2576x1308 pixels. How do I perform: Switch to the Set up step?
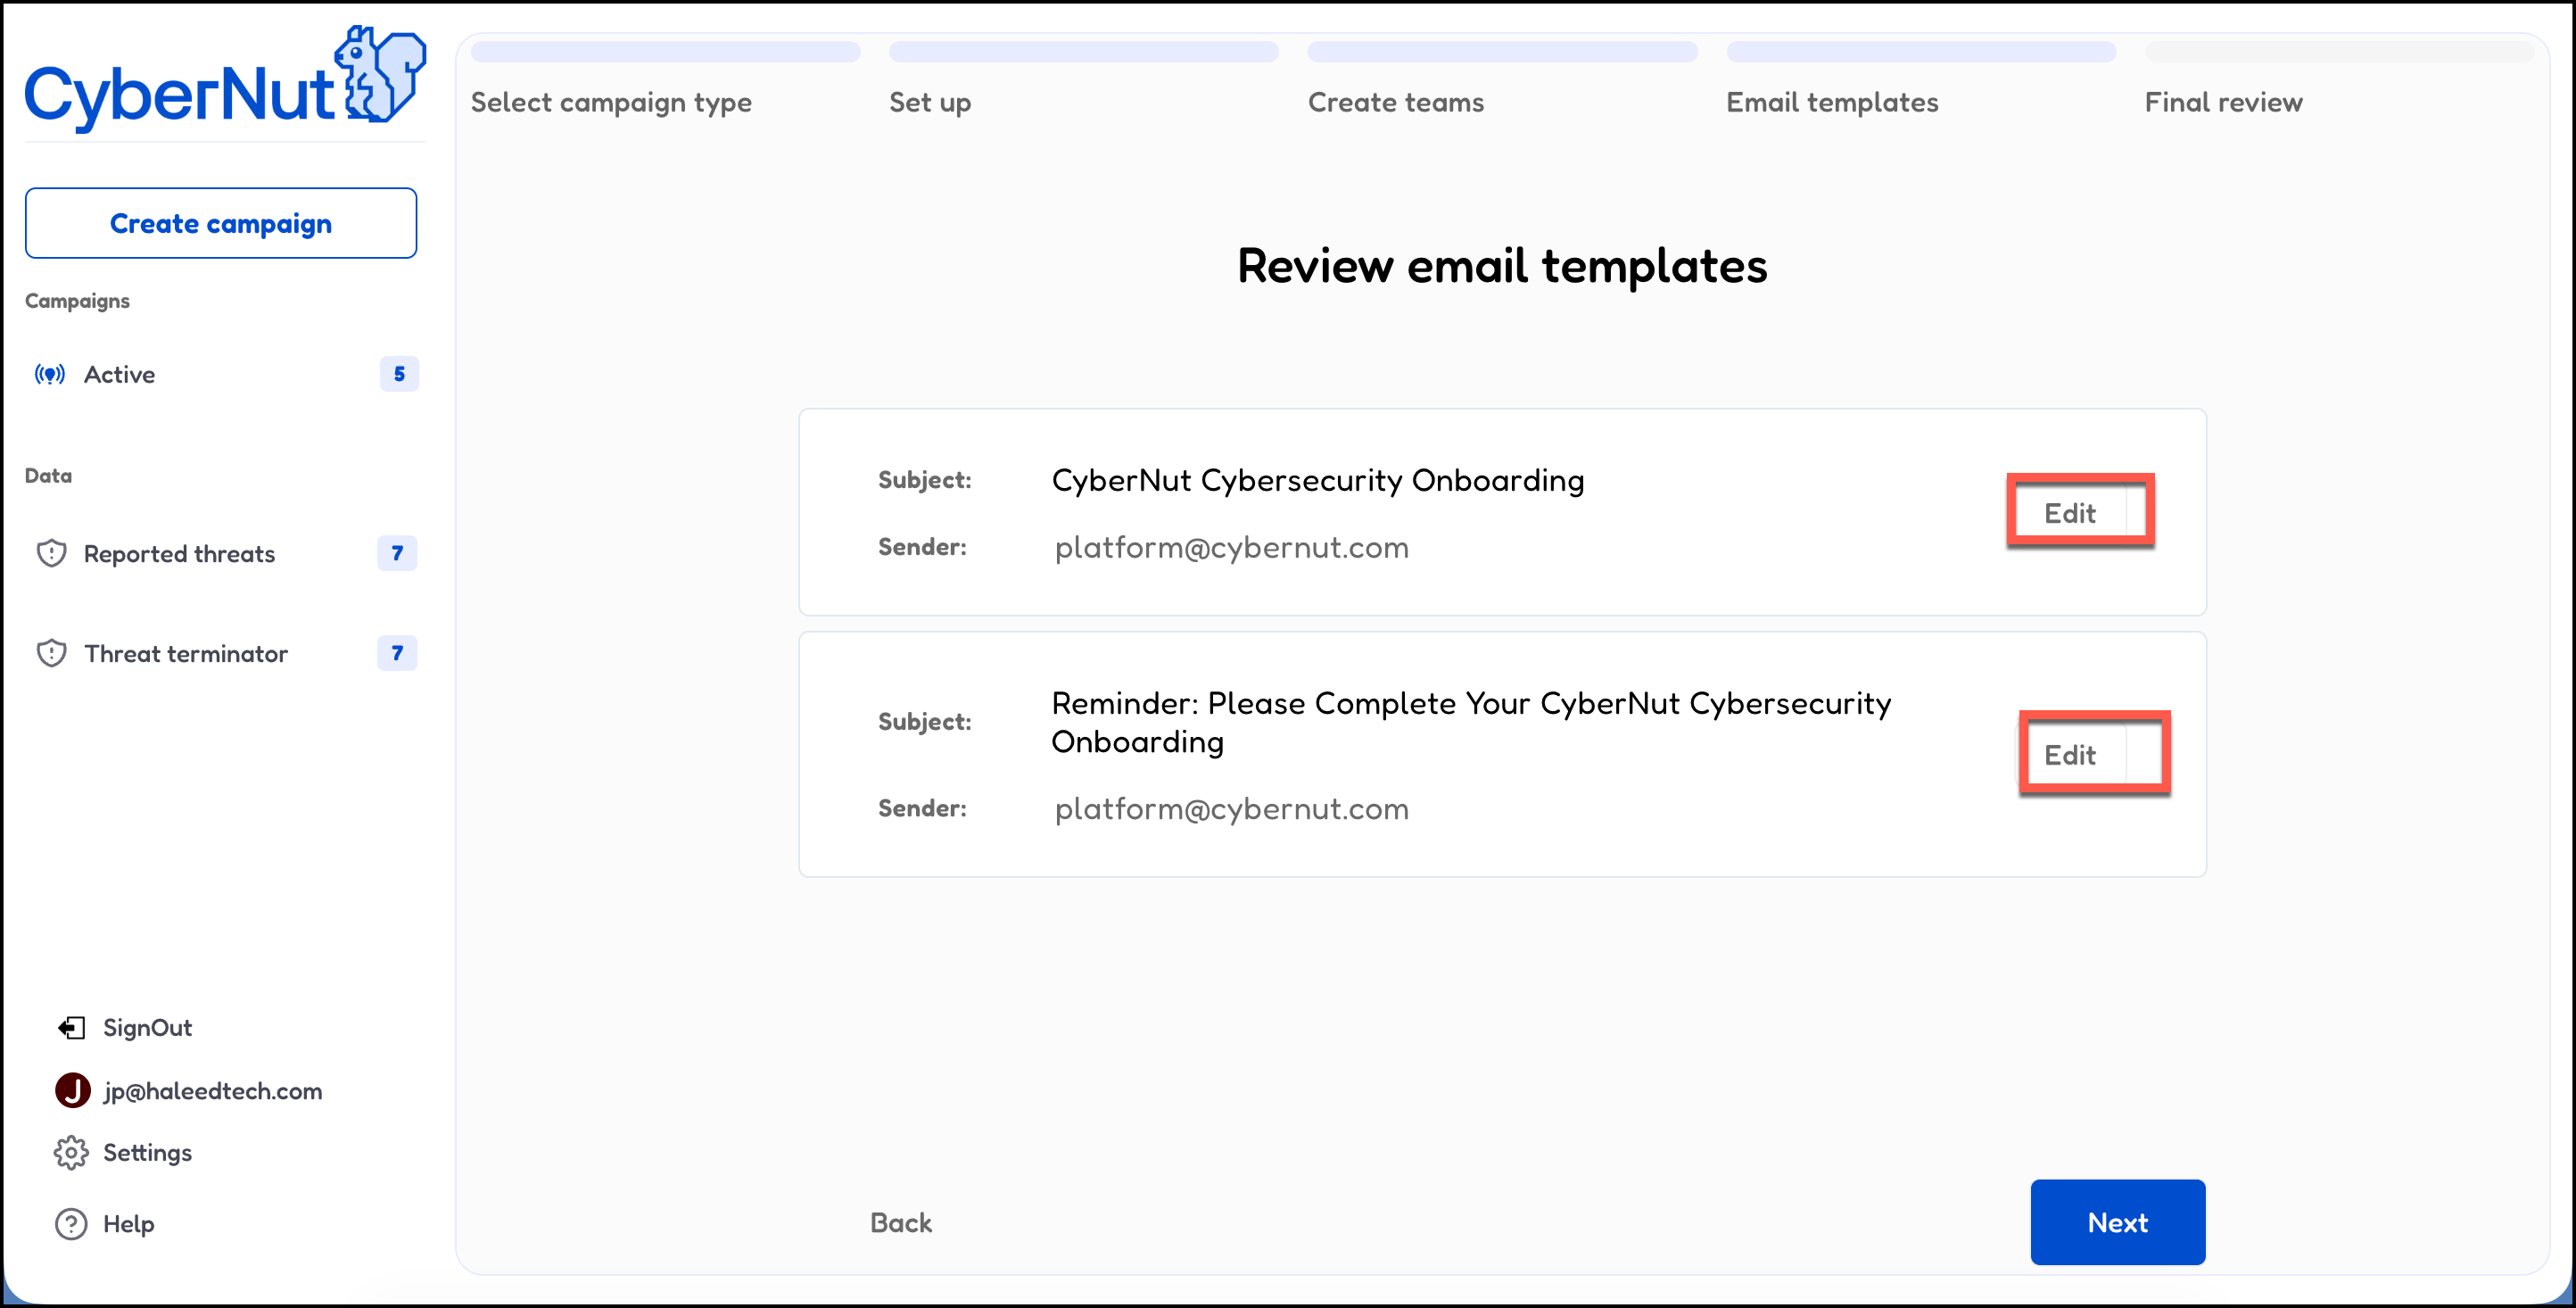coord(930,102)
